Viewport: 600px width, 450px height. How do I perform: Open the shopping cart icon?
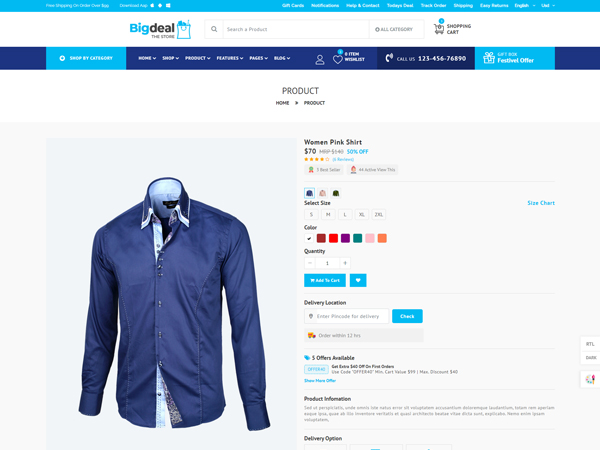click(439, 29)
